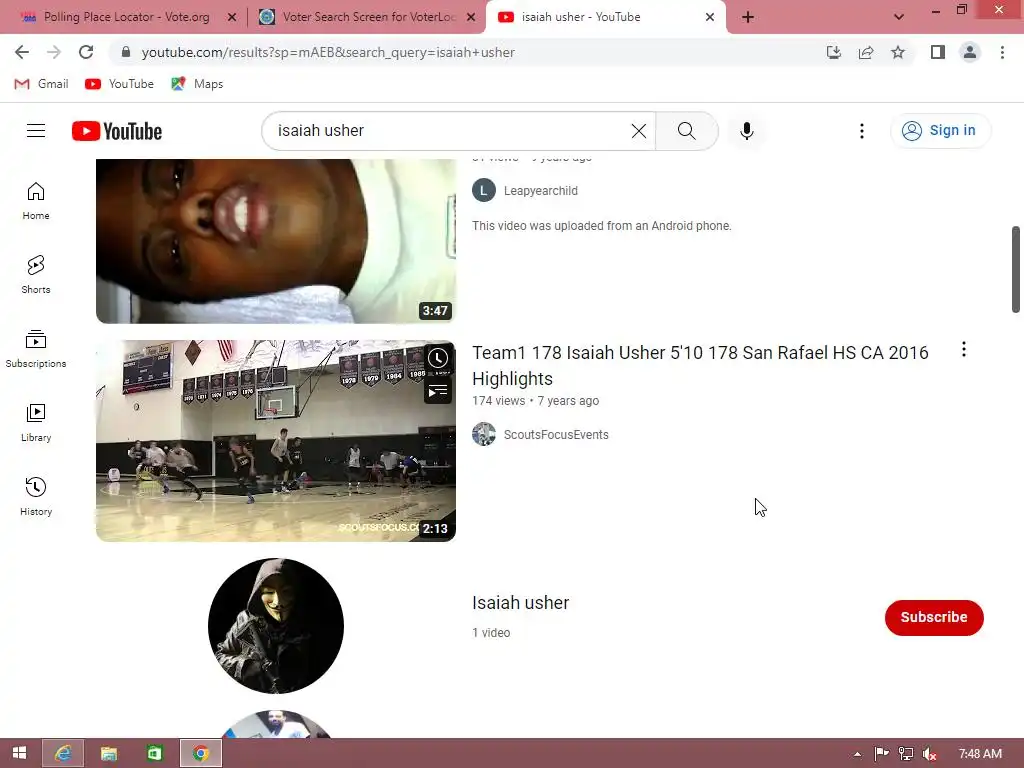Clear the search box with X icon
Viewport: 1024px width, 768px height.
[x=639, y=131]
